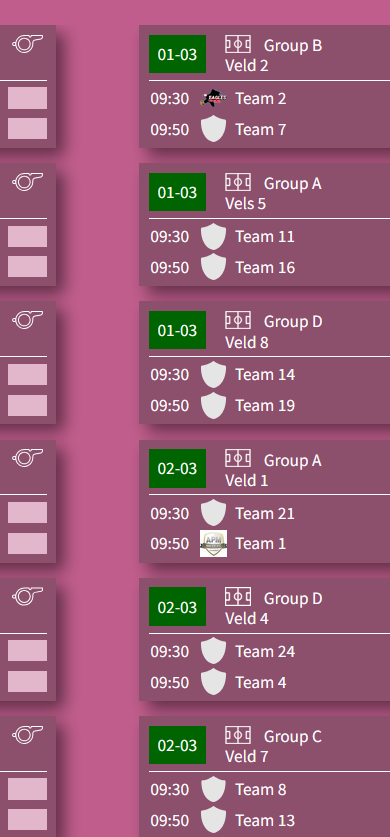Open the Team 16 entry

coord(265,267)
